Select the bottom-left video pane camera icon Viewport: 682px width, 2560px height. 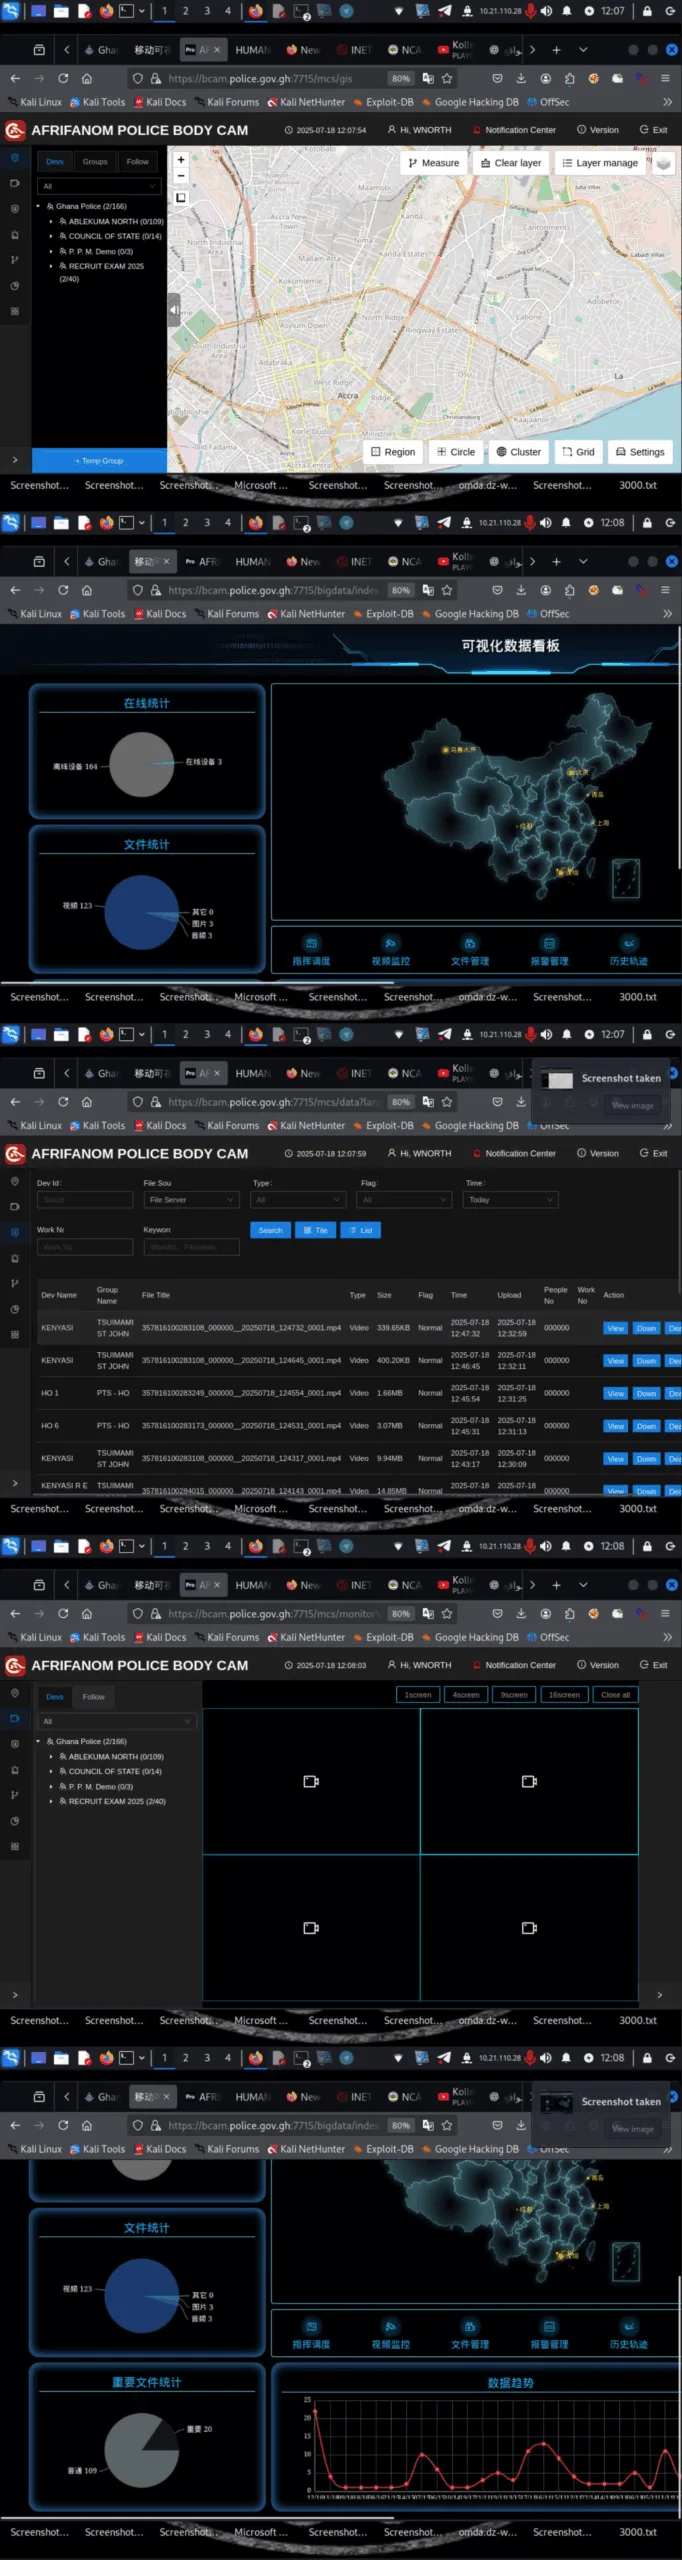point(311,1927)
